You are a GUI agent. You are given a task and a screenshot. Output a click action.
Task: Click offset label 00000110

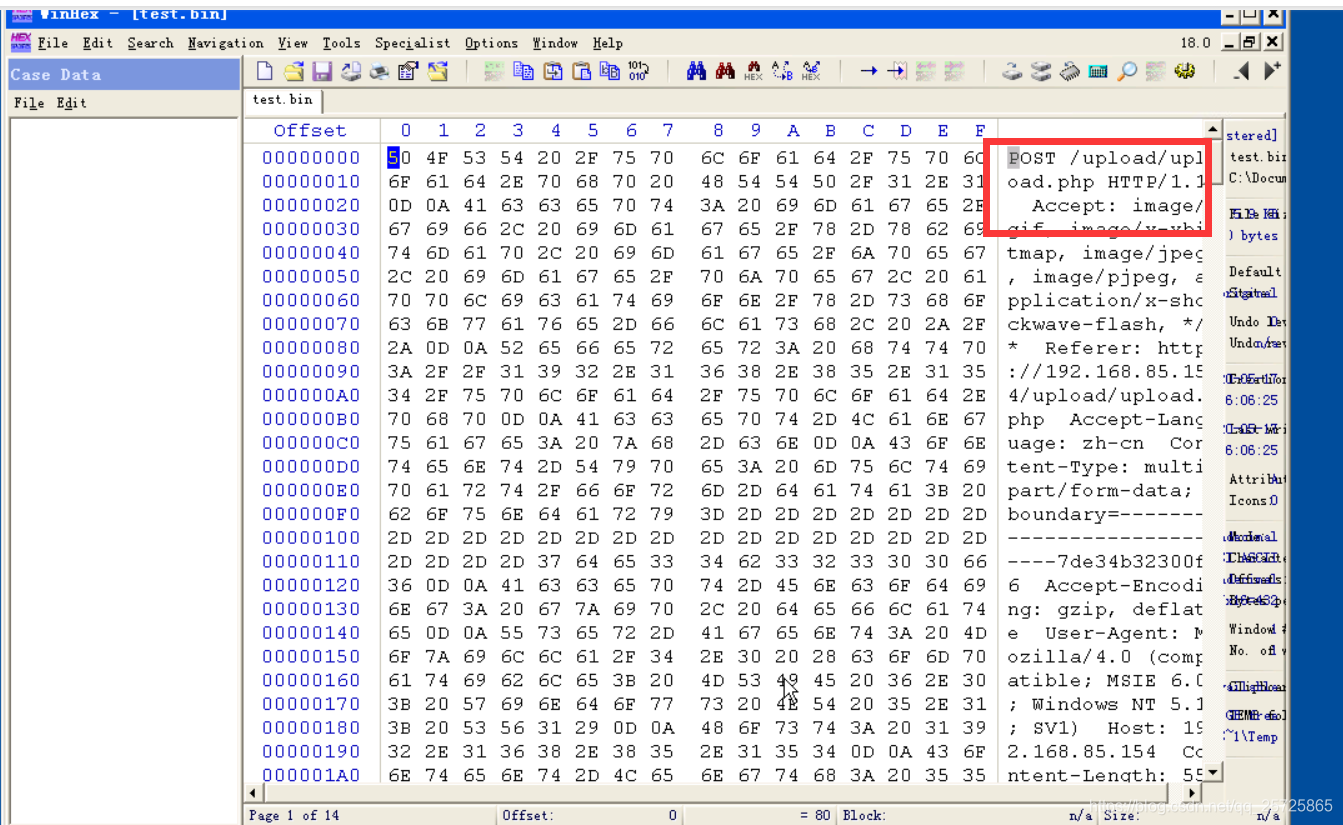click(311, 561)
